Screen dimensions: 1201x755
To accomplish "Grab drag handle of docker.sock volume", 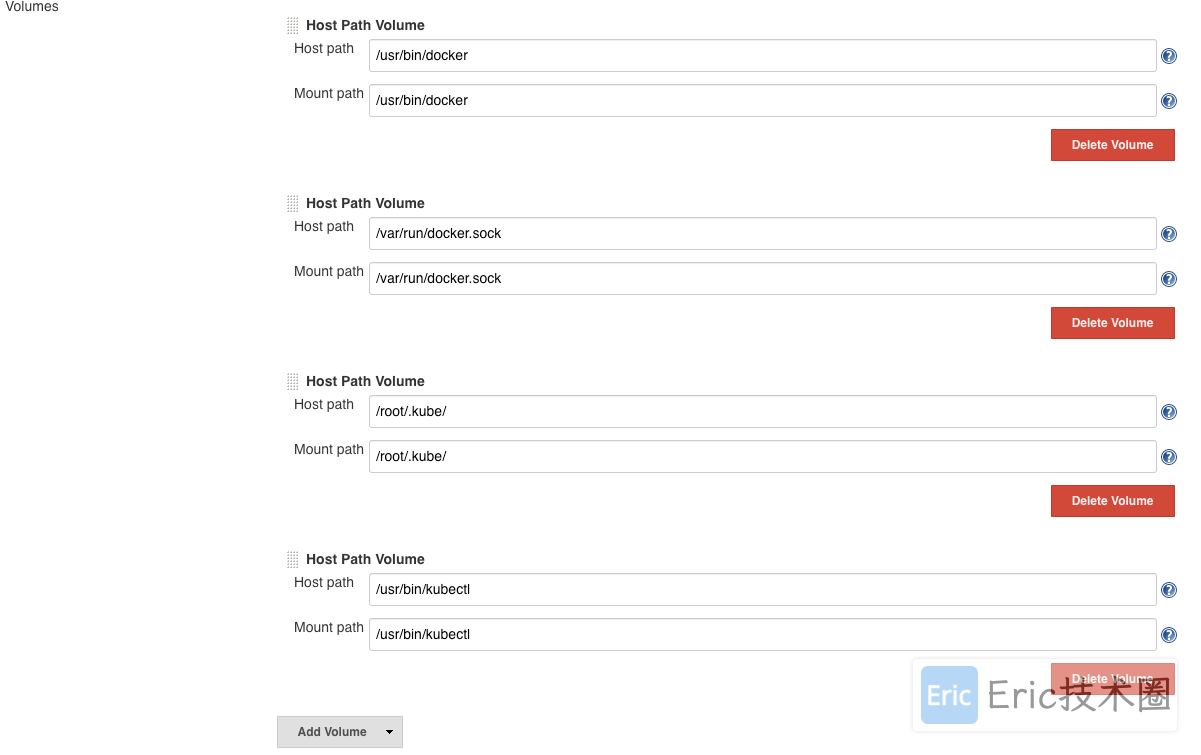I will coord(292,204).
